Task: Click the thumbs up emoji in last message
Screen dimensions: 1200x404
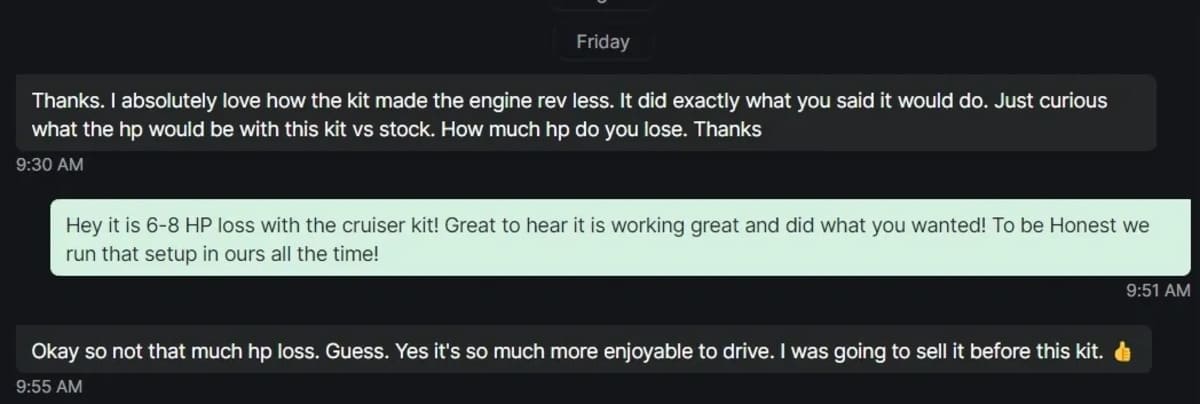Action: tap(1121, 351)
